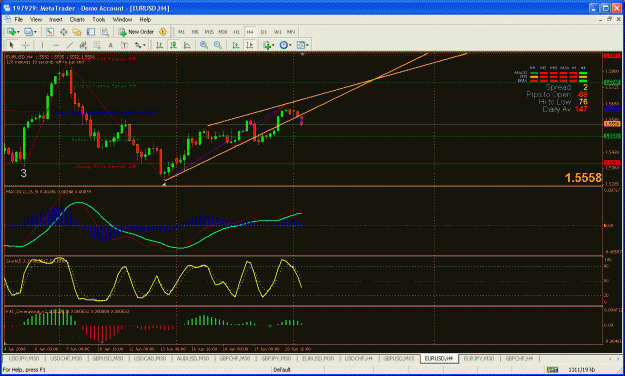Image resolution: width=625 pixels, height=376 pixels.
Task: Select the Crosshair tool
Action: coord(26,45)
